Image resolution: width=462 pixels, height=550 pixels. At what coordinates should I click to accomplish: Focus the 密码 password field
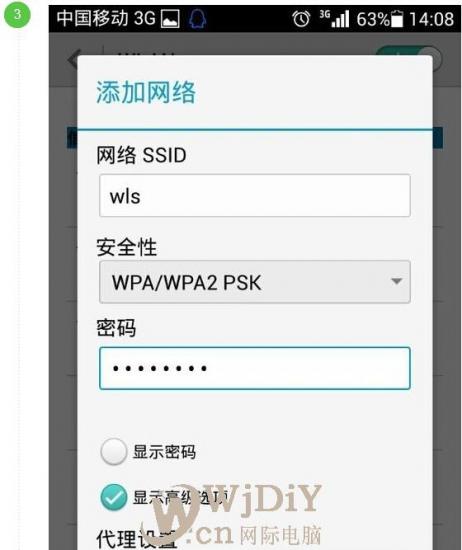click(255, 368)
